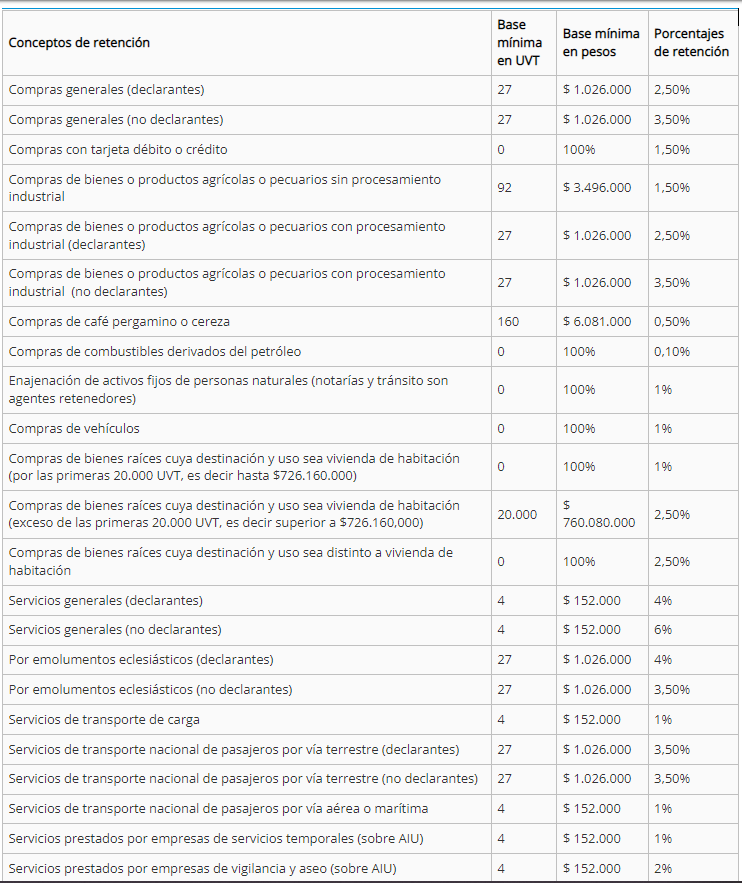Click the "$ 760.080.000" pesos cell
Viewport: 742px width, 883px height.
point(600,514)
